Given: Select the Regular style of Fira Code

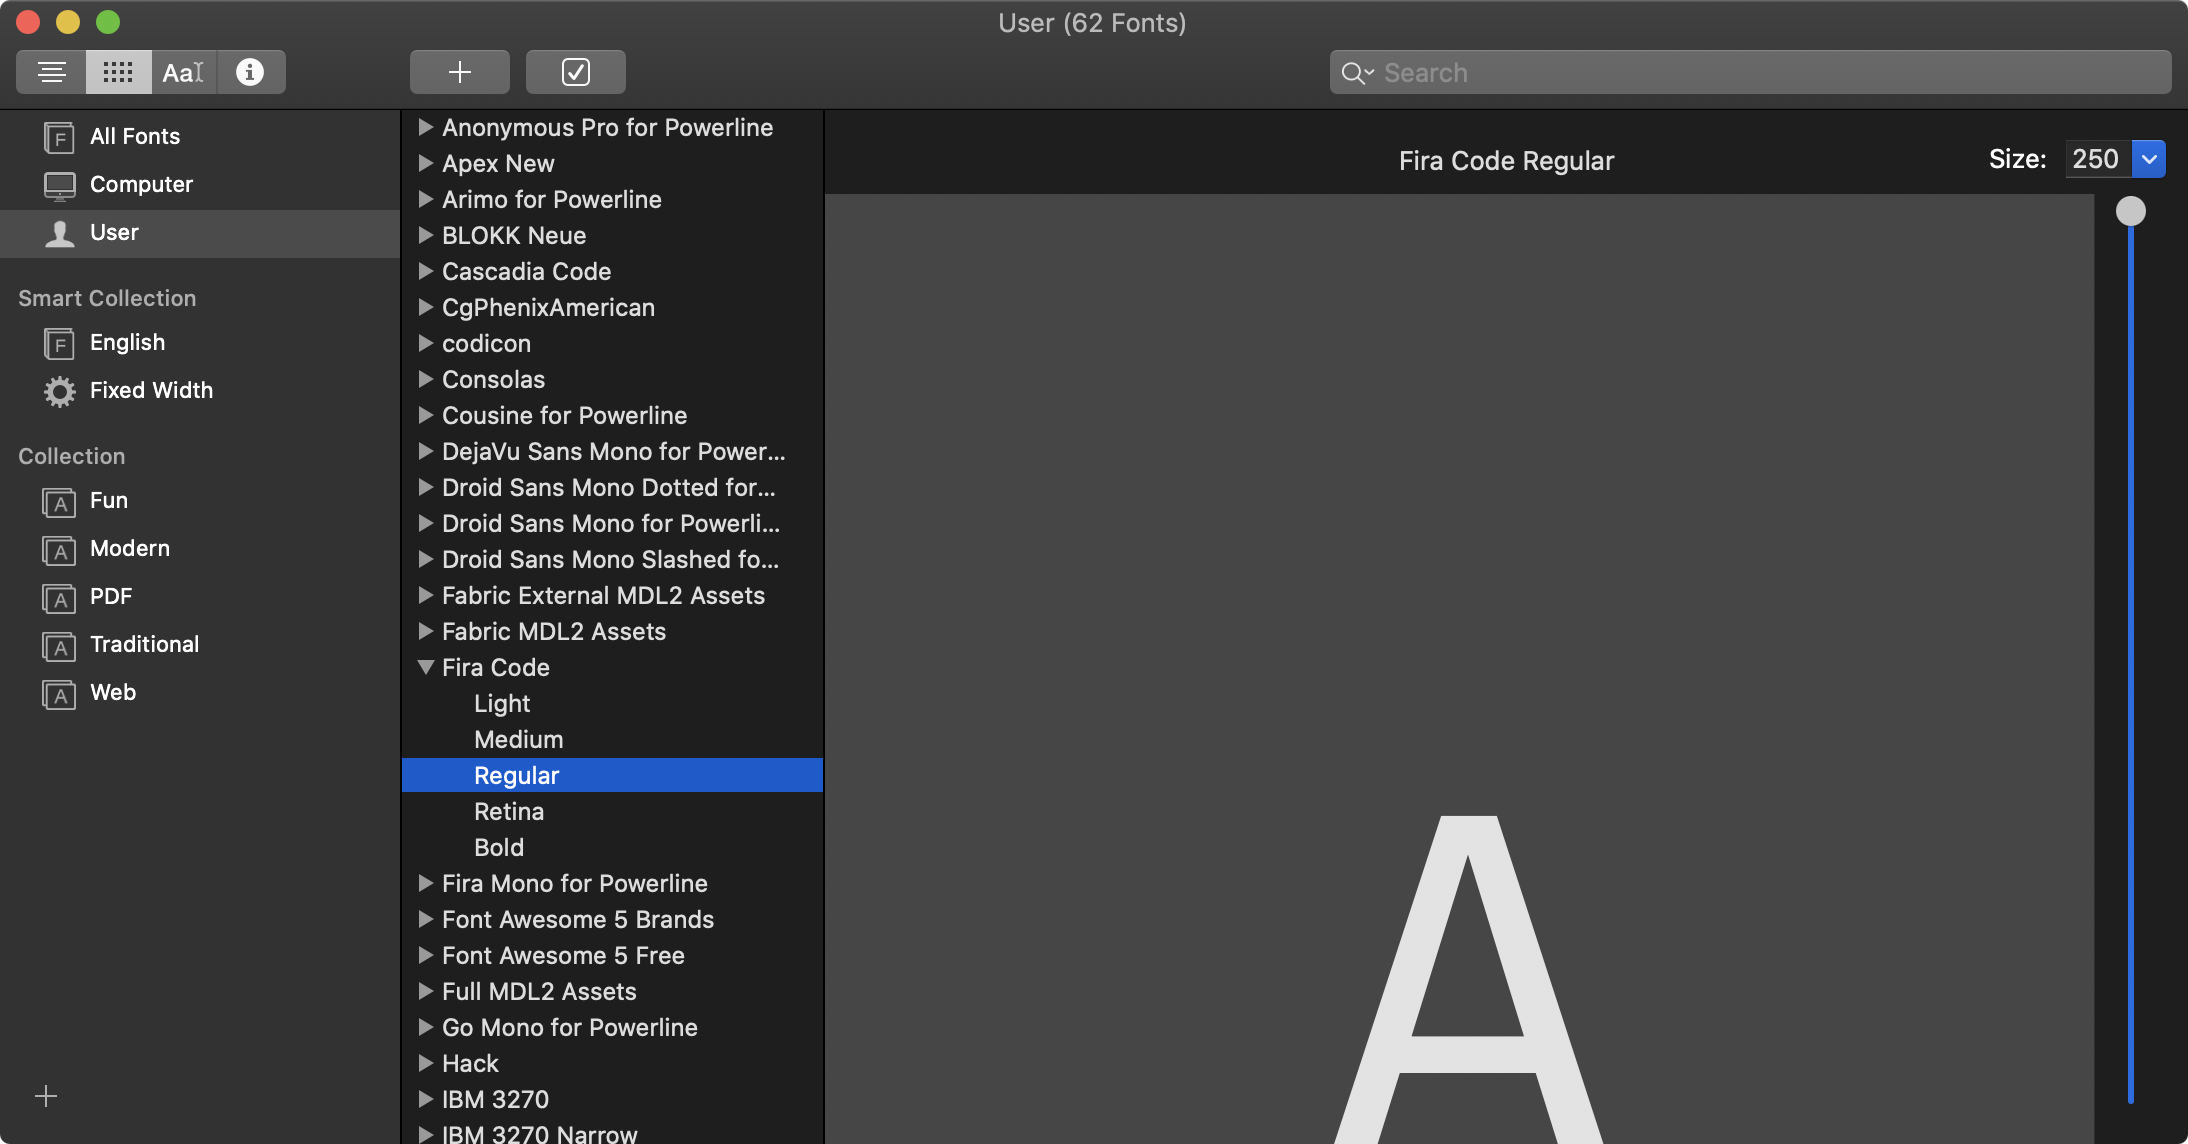Looking at the screenshot, I should pos(516,774).
